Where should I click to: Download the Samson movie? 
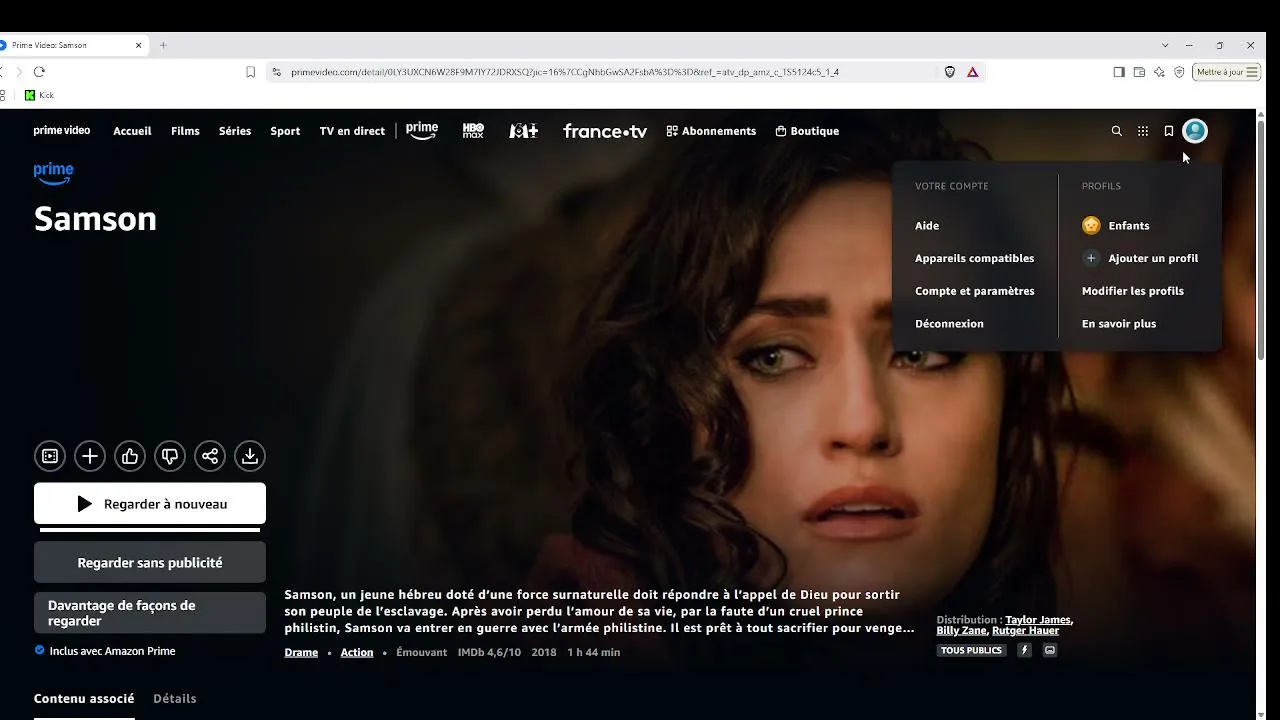coord(250,456)
